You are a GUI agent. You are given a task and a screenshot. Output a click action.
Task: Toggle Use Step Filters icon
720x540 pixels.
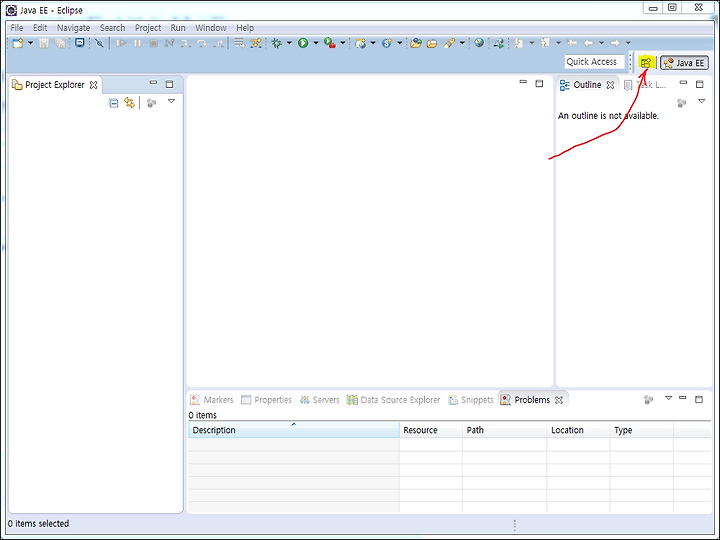pos(255,43)
